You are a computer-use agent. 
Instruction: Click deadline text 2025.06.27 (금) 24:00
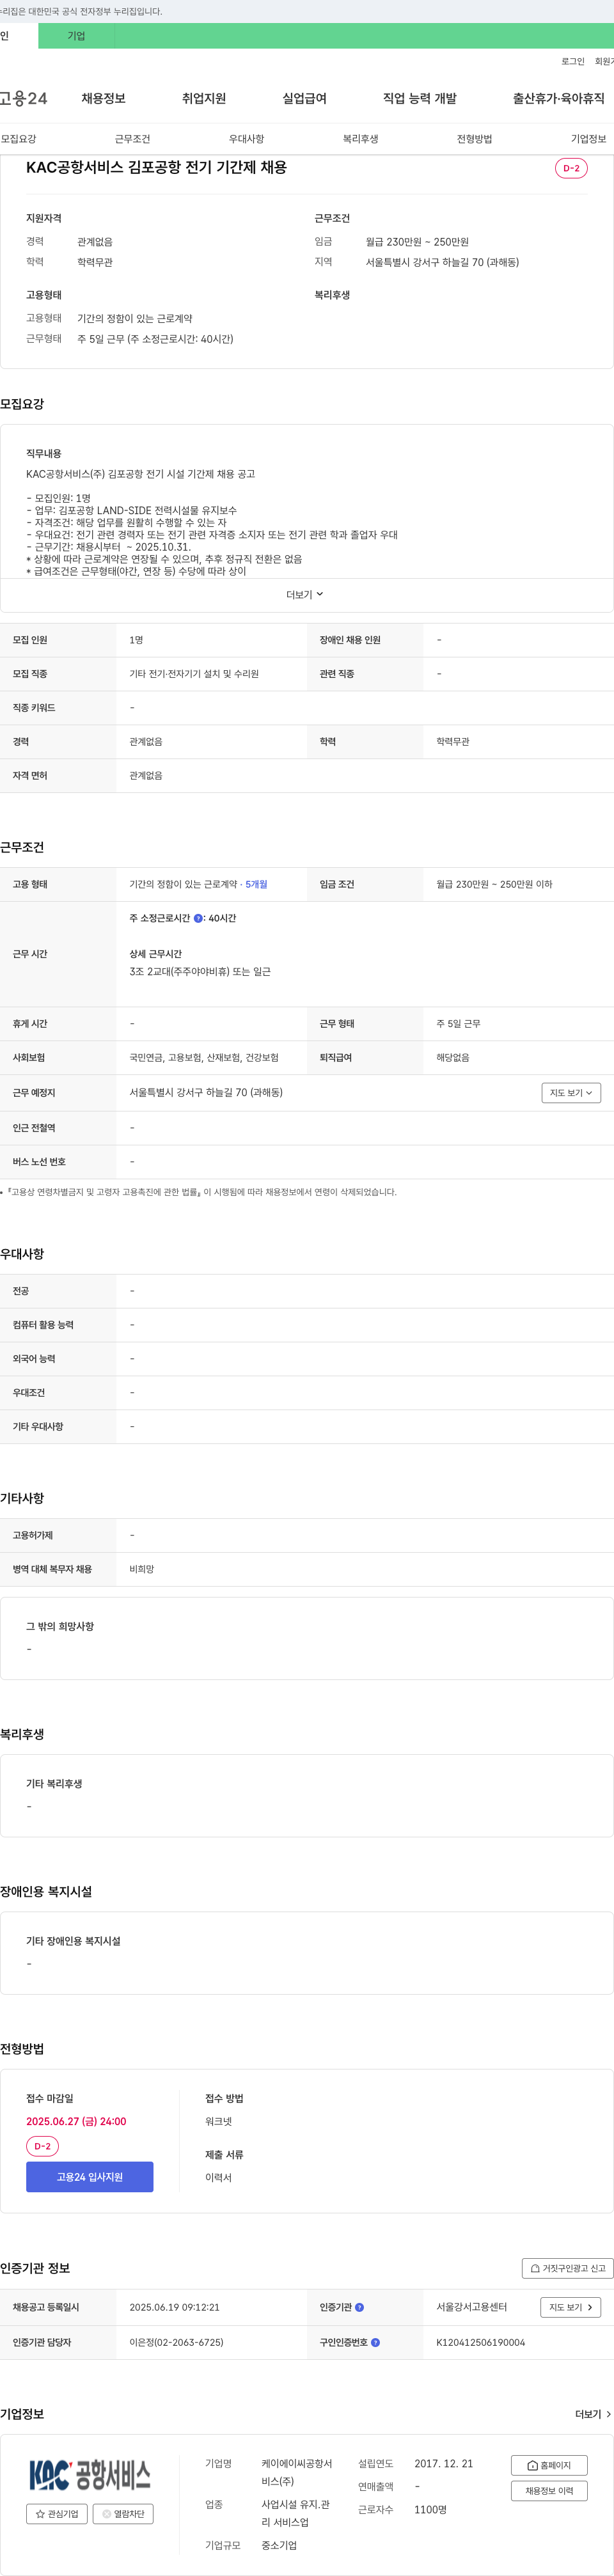[76, 2121]
